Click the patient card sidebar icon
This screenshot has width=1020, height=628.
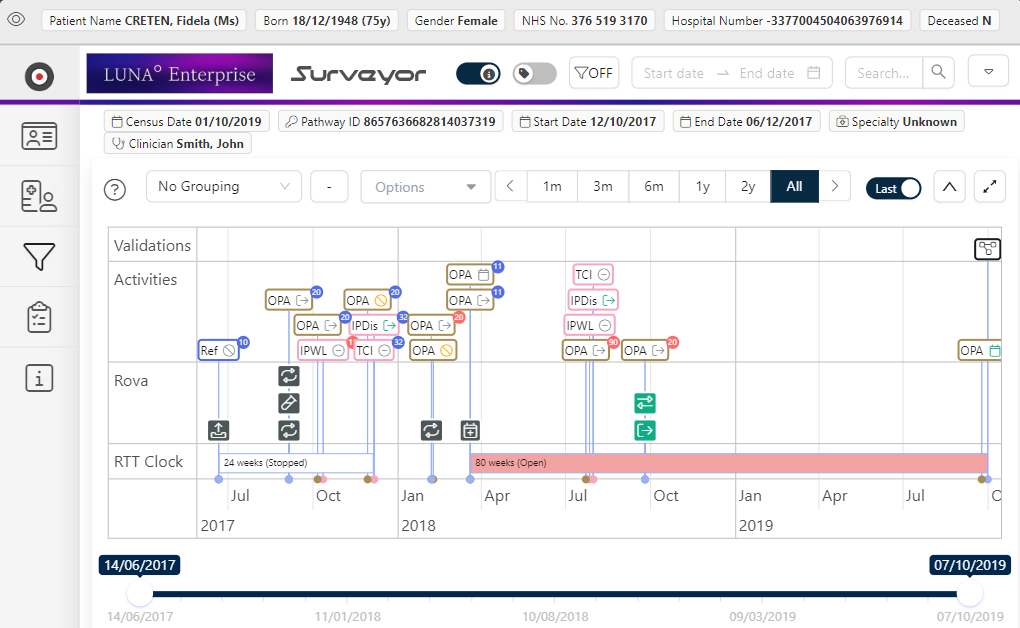click(39, 137)
